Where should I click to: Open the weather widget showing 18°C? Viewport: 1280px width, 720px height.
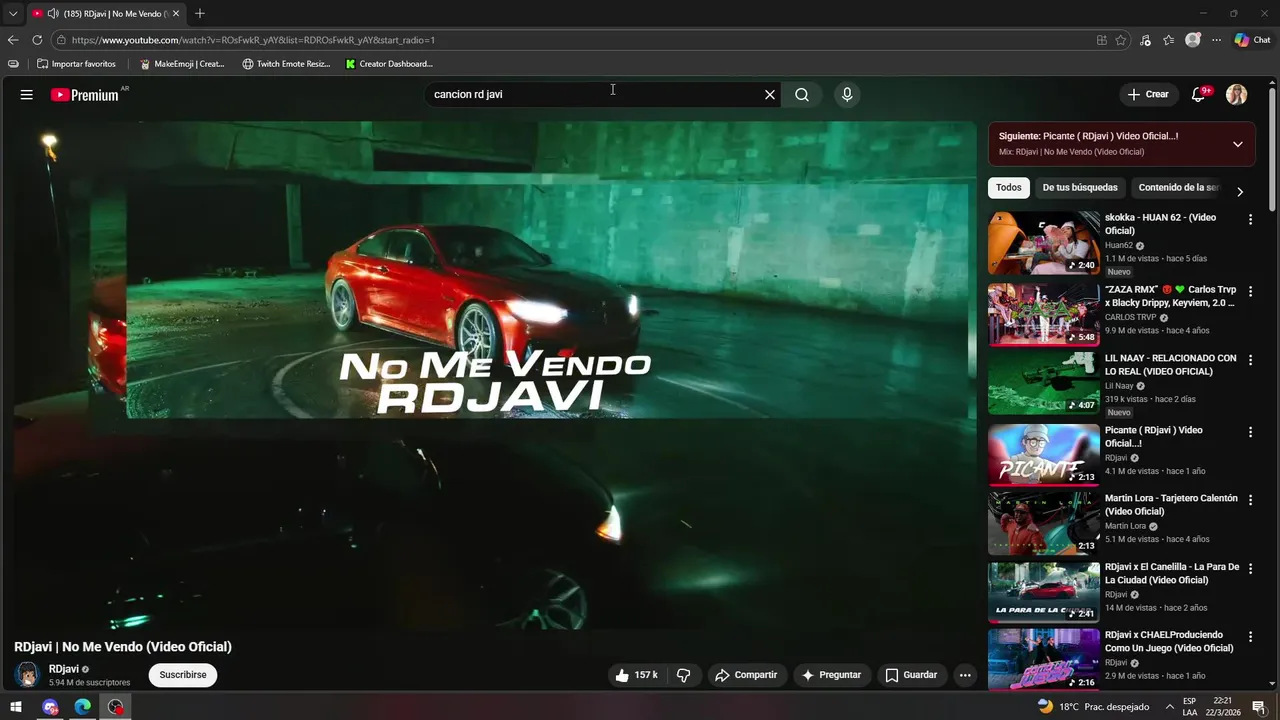coord(1093,707)
